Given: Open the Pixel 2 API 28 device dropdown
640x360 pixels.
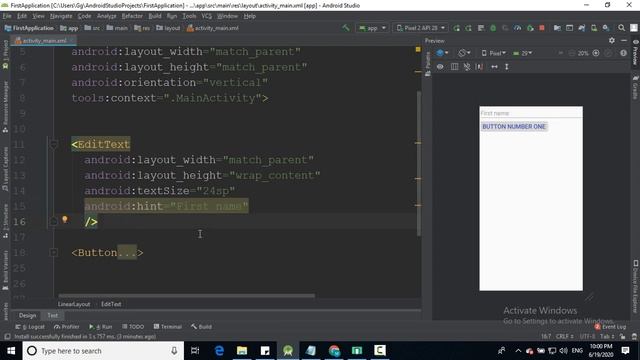Looking at the screenshot, I should tap(420, 28).
